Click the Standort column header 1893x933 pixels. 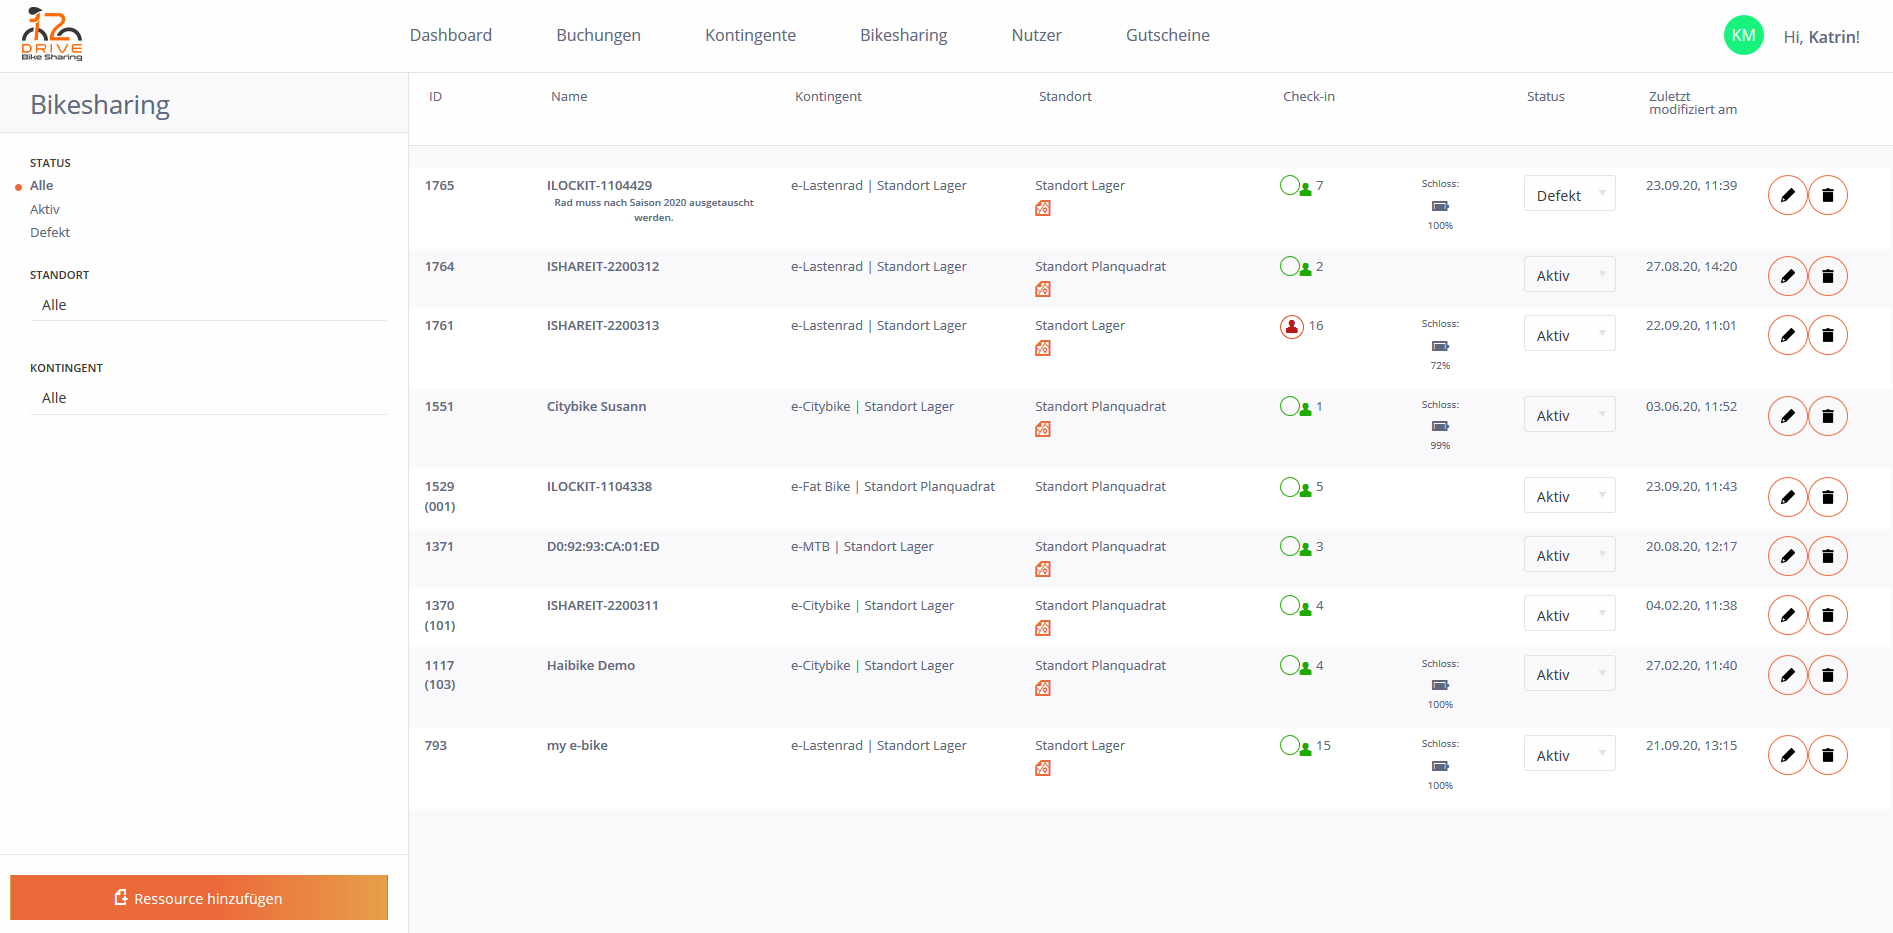coord(1065,96)
